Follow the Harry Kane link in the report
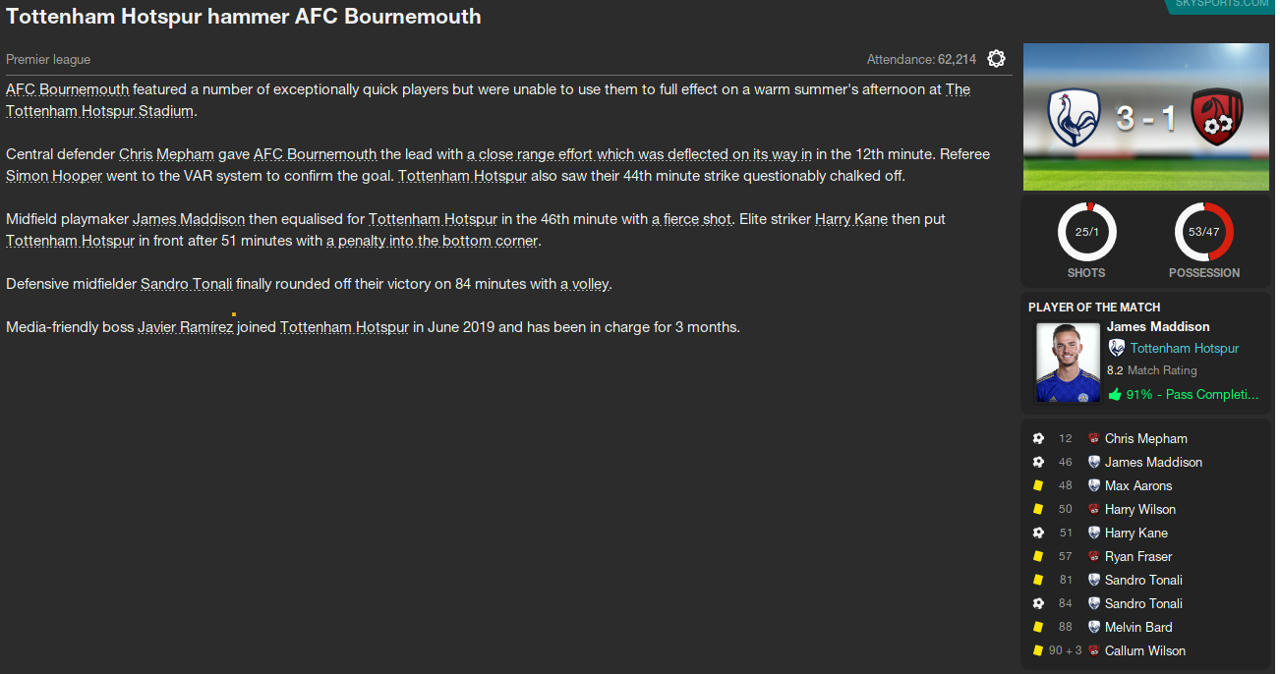 coord(851,219)
